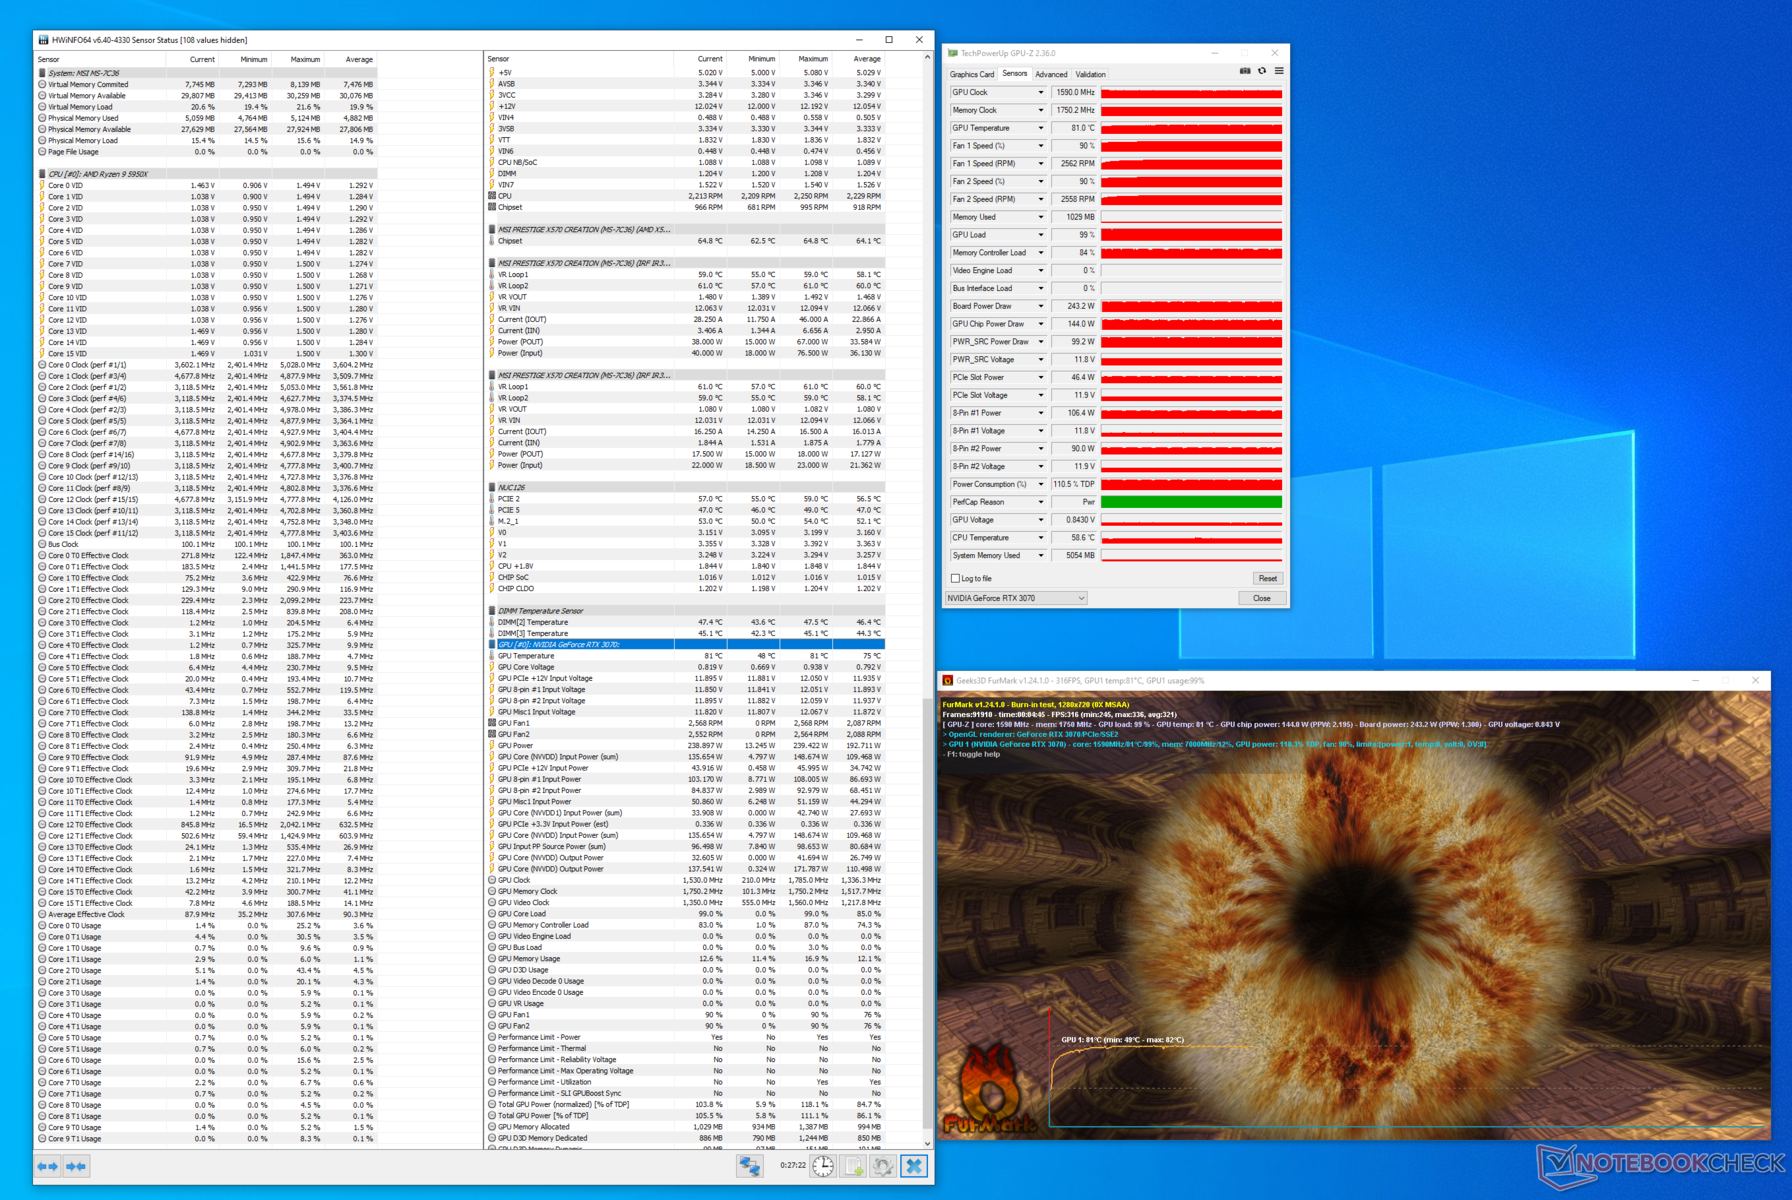Click the icon beside Bus Clock row
Screen dimensions: 1792x1200
point(42,544)
